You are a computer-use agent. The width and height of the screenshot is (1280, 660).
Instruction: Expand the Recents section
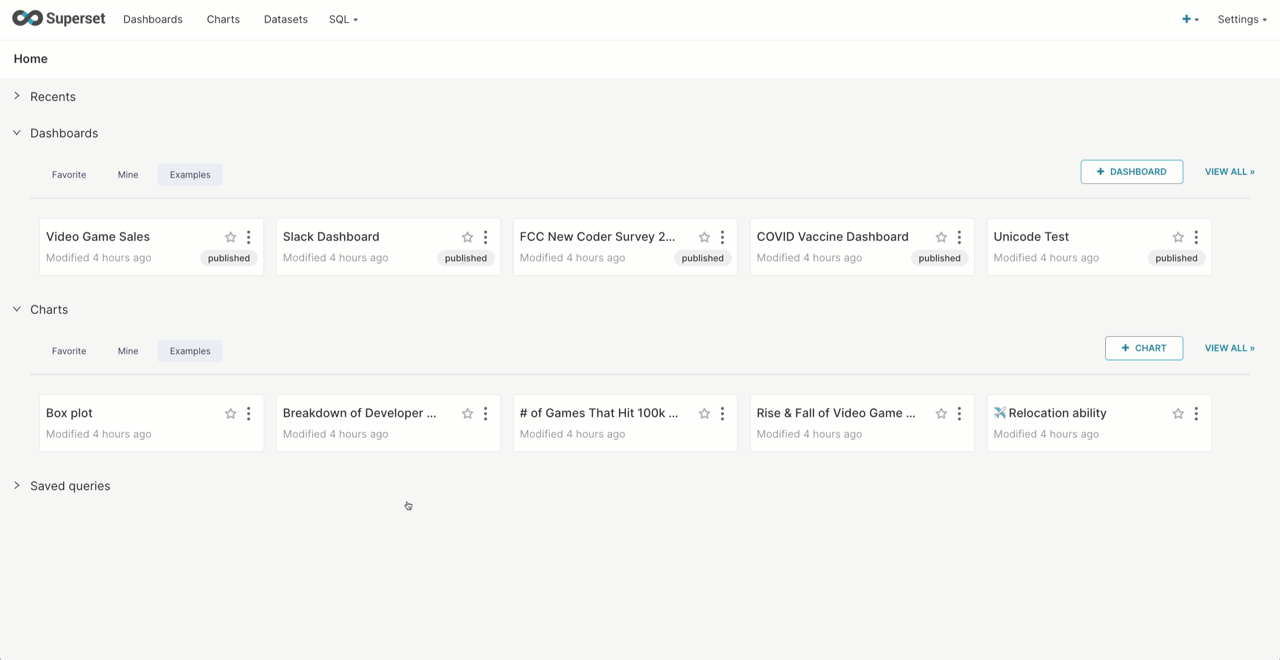click(52, 97)
